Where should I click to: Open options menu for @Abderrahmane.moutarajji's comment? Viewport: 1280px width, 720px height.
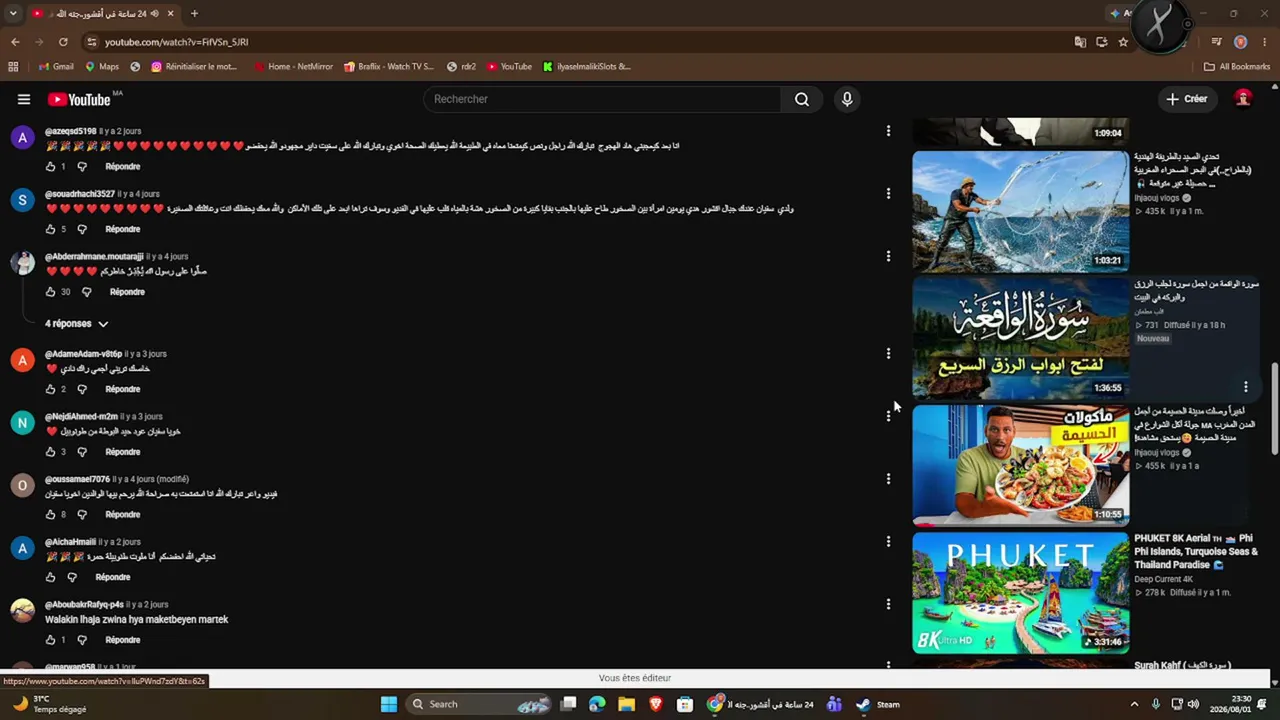888,257
